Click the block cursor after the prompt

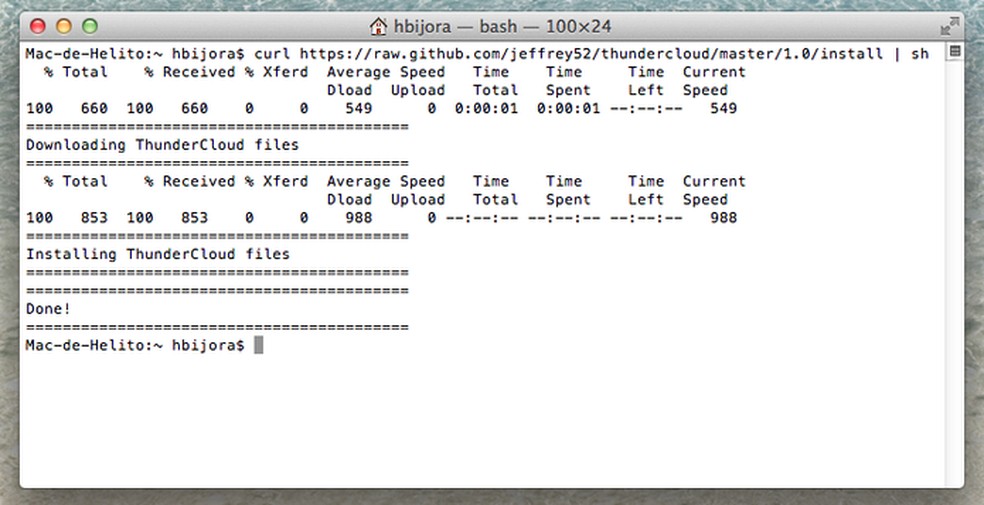pos(259,345)
